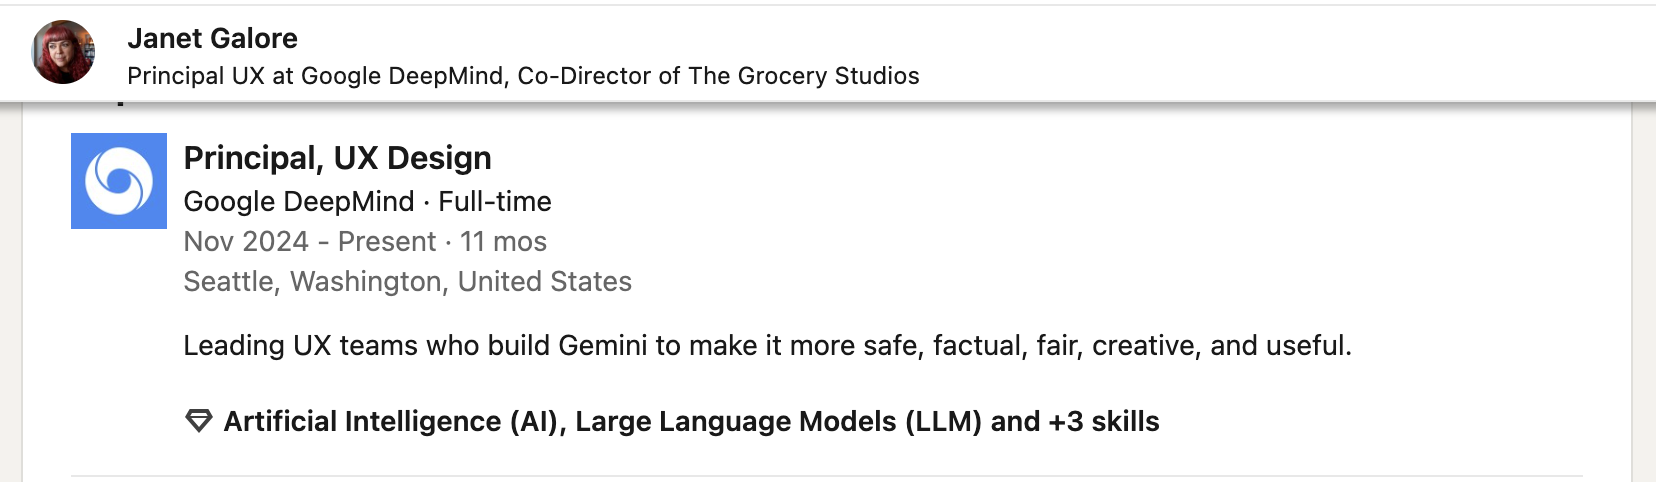Click Janet Galore's profile photo
Screen dimensions: 1656x482
[x=63, y=52]
